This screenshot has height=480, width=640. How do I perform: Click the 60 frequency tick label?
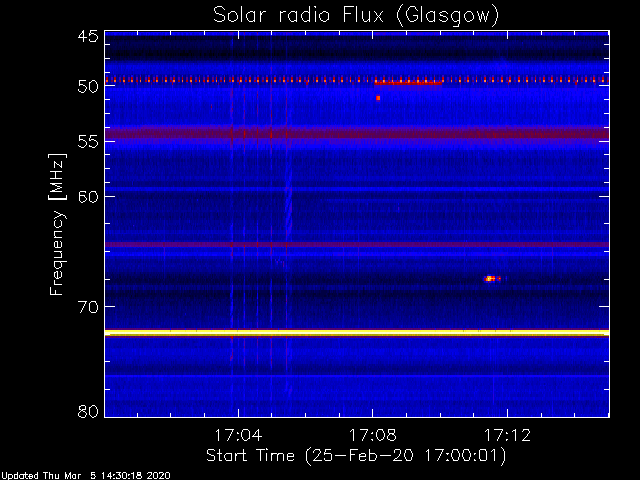pyautogui.click(x=88, y=197)
